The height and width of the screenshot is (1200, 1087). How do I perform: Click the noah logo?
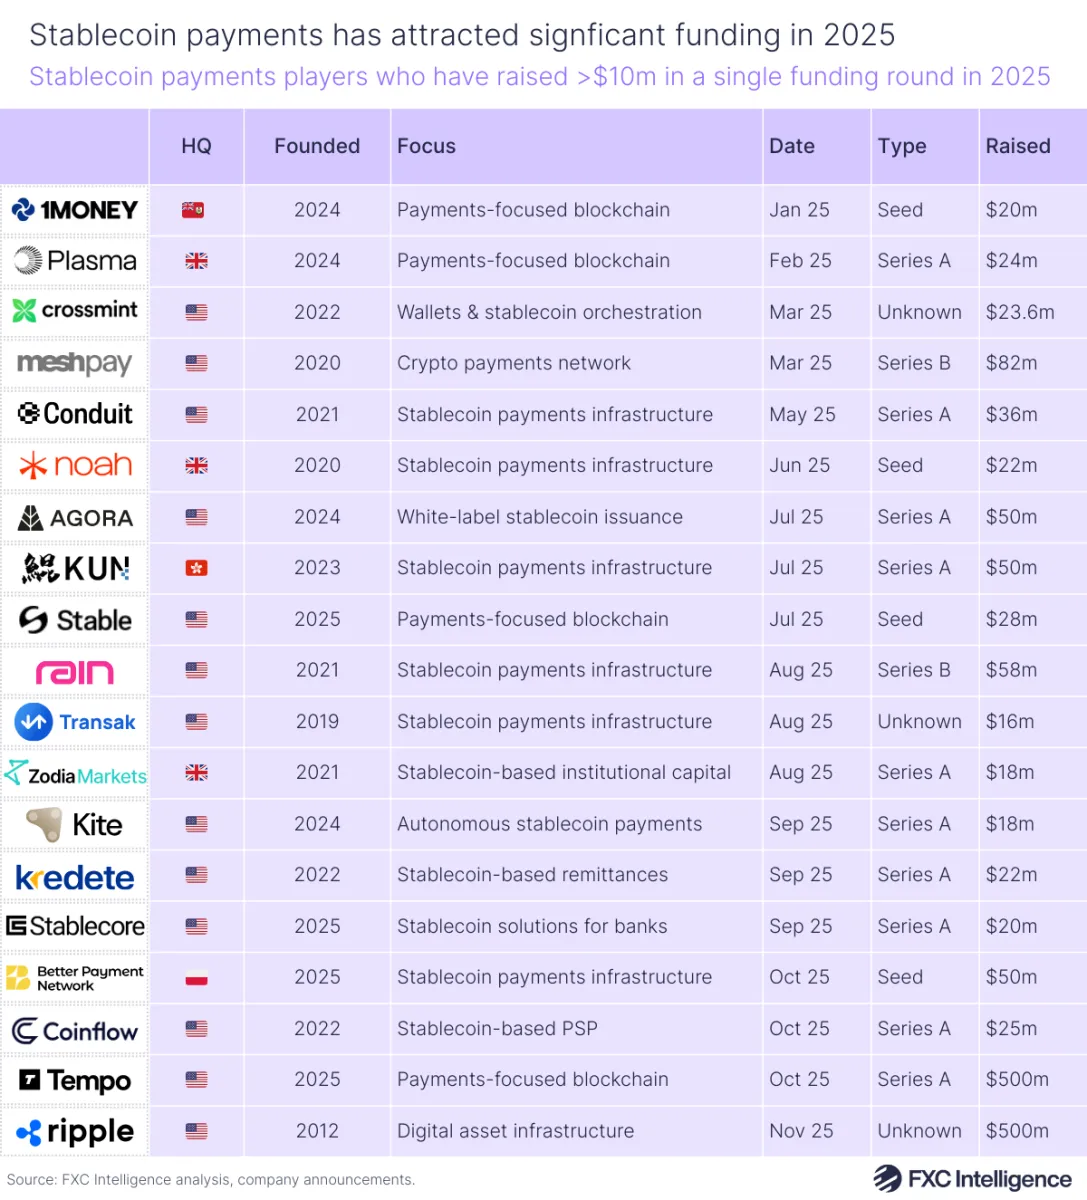click(75, 465)
